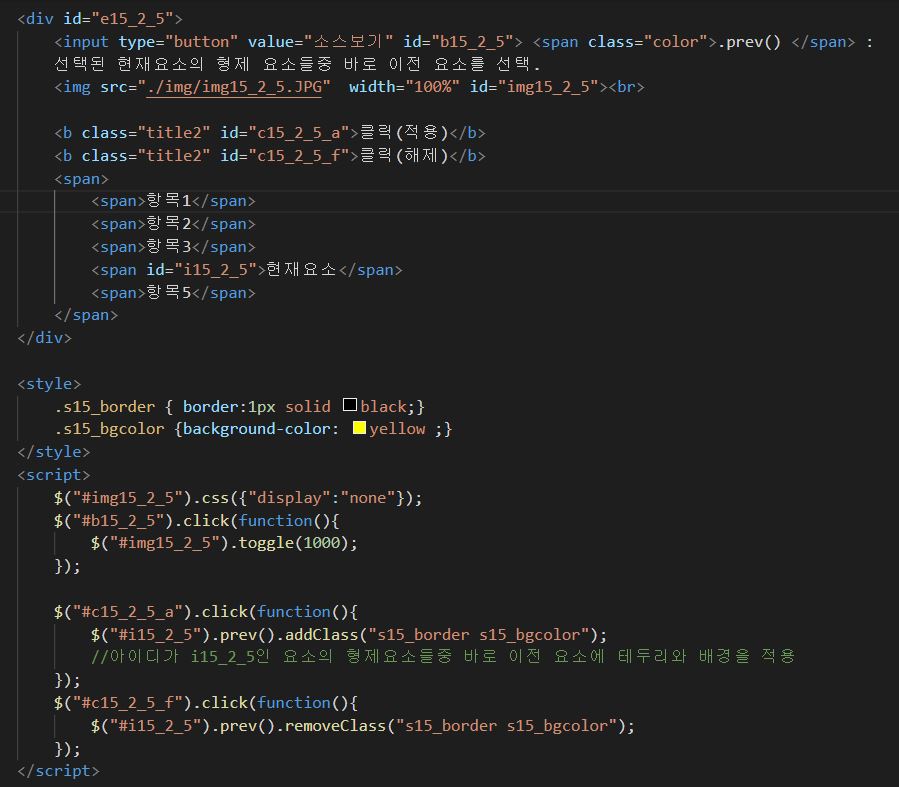The width and height of the screenshot is (899, 787).
Task: Click the opening '<style>' tag
Action: coord(49,383)
